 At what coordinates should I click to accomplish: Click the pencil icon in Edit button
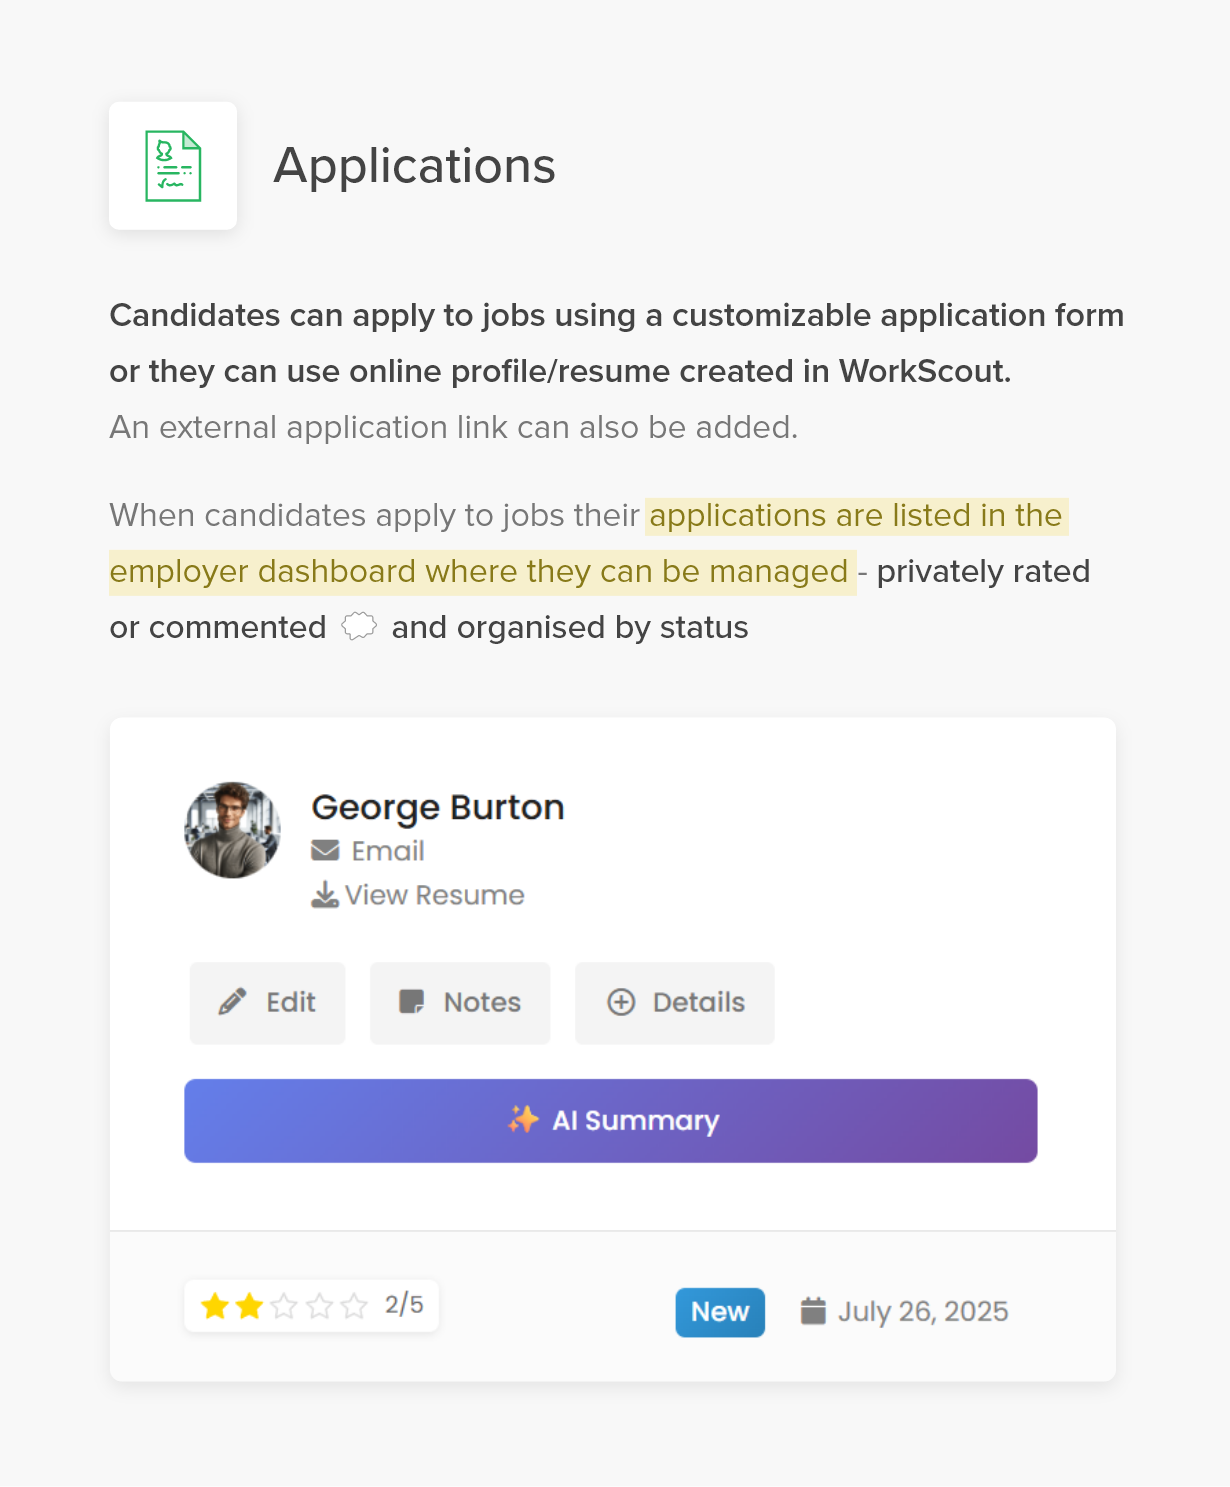point(232,1002)
